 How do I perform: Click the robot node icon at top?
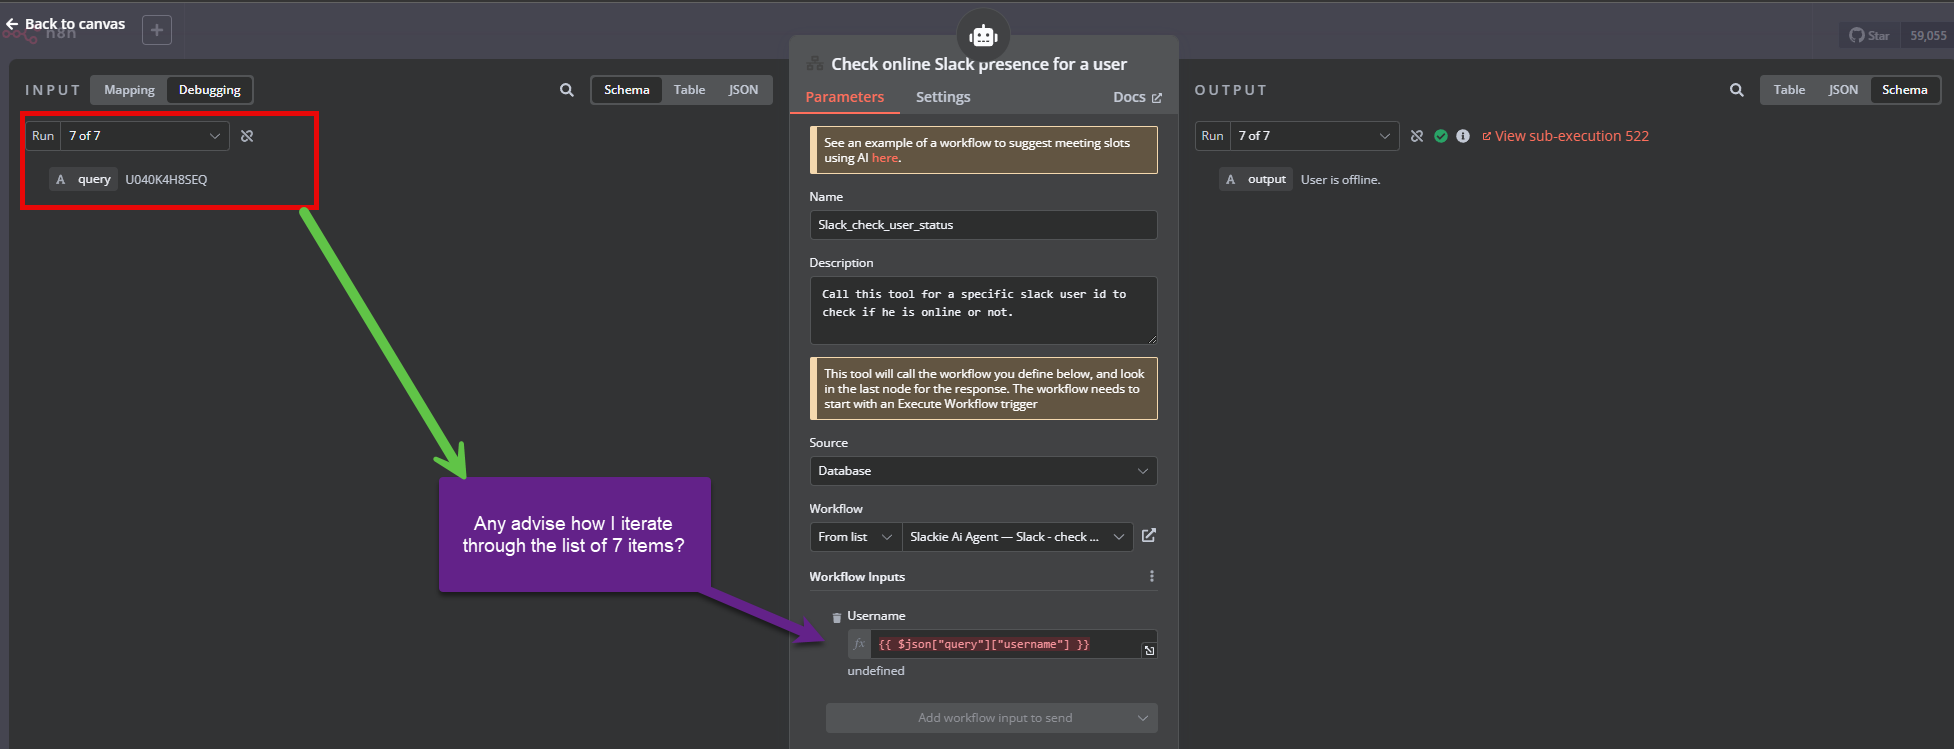click(x=984, y=36)
